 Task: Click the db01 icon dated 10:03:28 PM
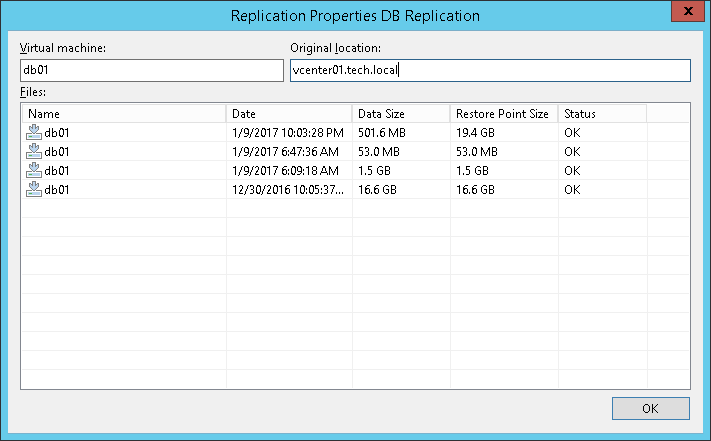pos(34,132)
